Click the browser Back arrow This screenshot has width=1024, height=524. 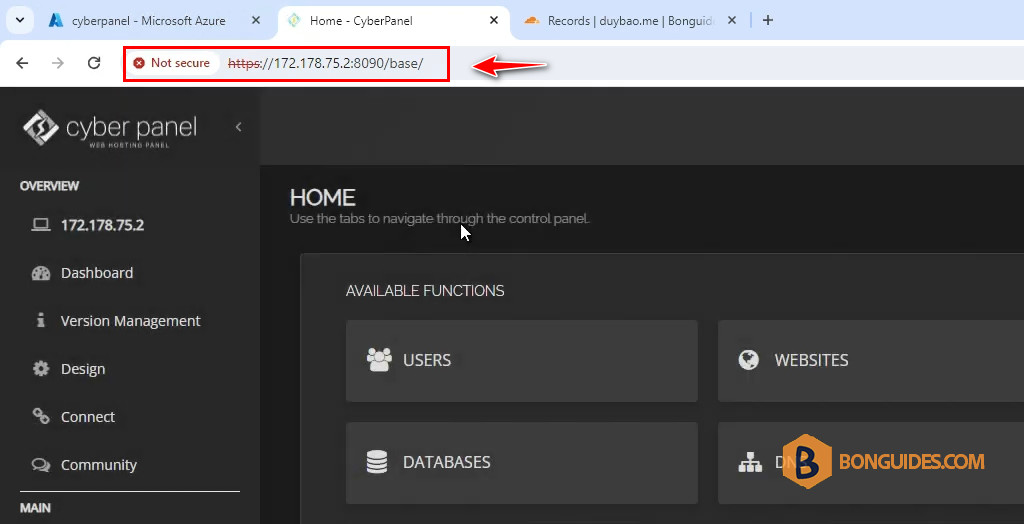coord(22,63)
